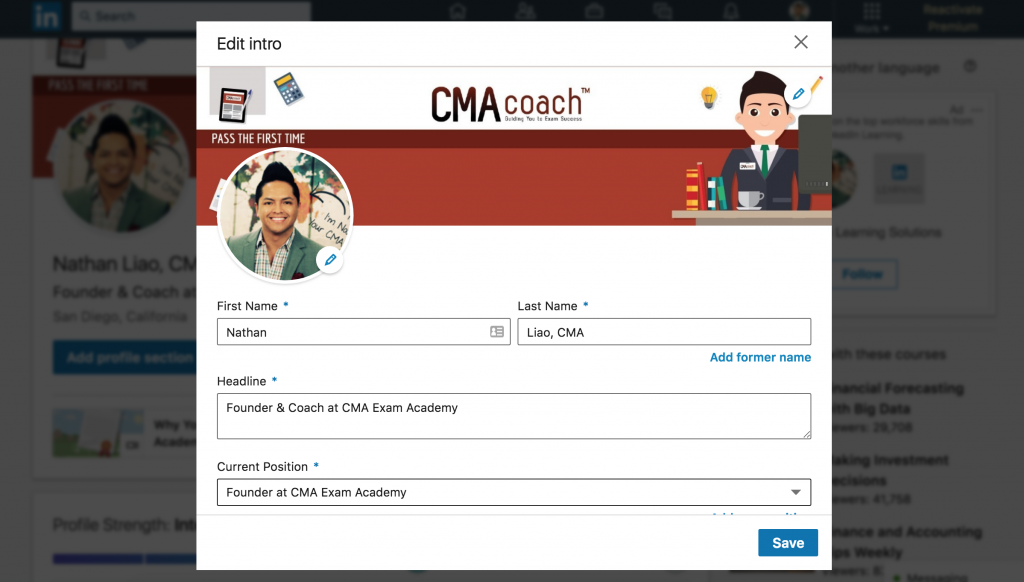The height and width of the screenshot is (582, 1024).
Task: Click the Add former name link
Action: 760,357
